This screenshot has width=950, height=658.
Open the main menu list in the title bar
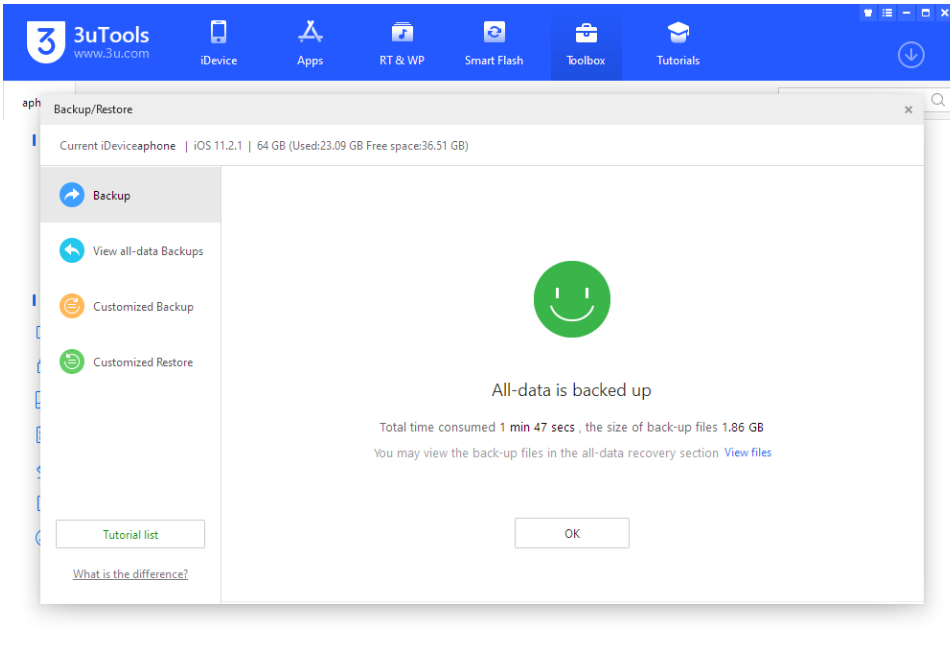[x=886, y=13]
